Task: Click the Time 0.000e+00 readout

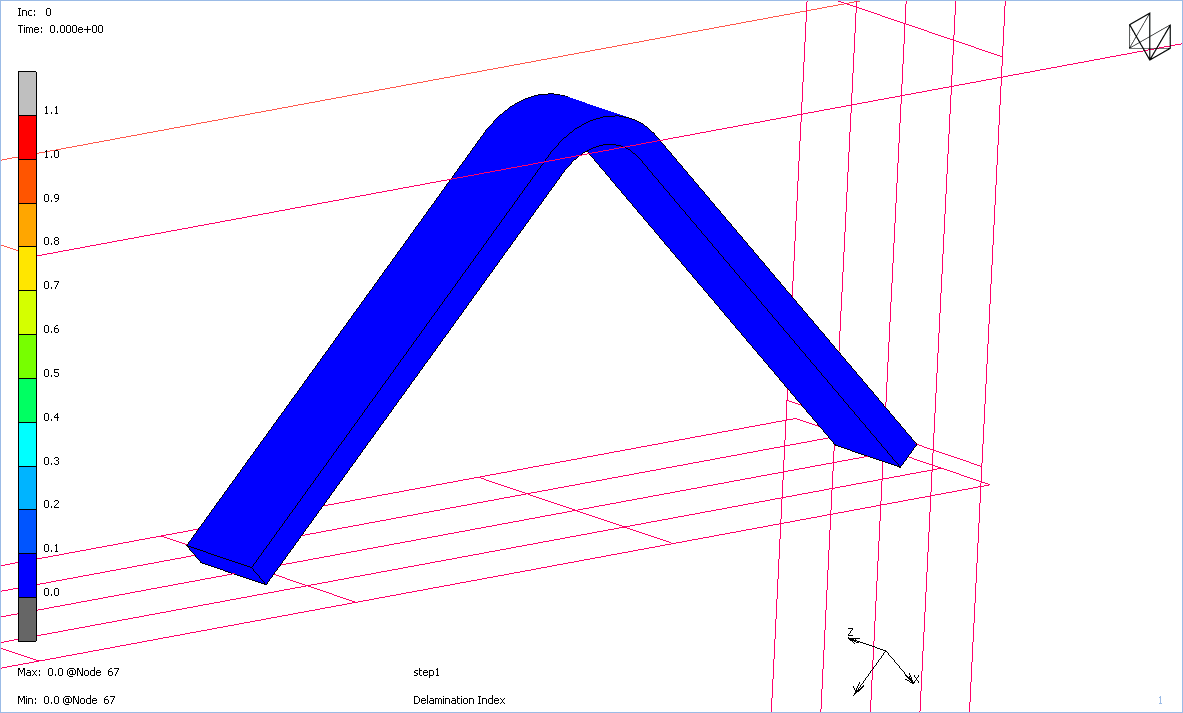Action: 60,29
